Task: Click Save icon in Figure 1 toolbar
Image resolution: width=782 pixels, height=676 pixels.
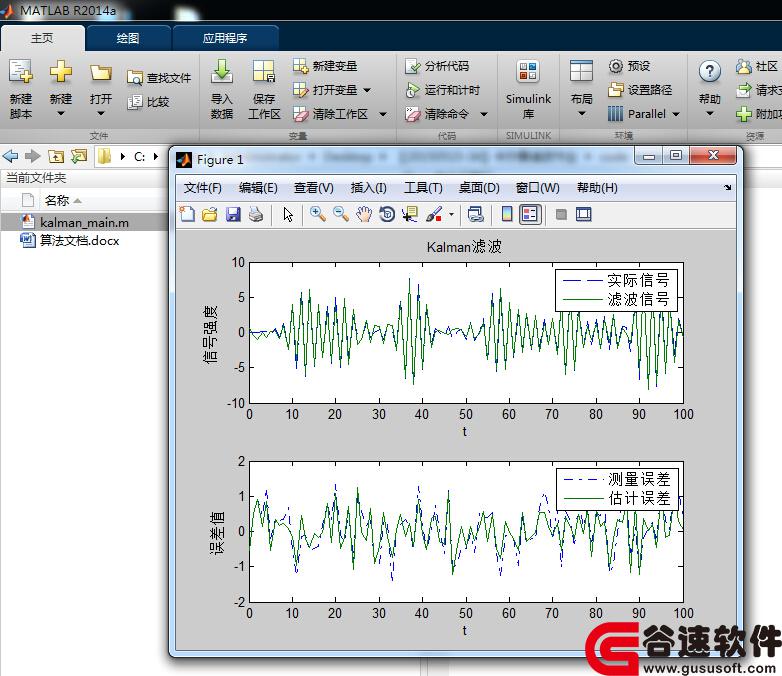Action: click(x=233, y=215)
